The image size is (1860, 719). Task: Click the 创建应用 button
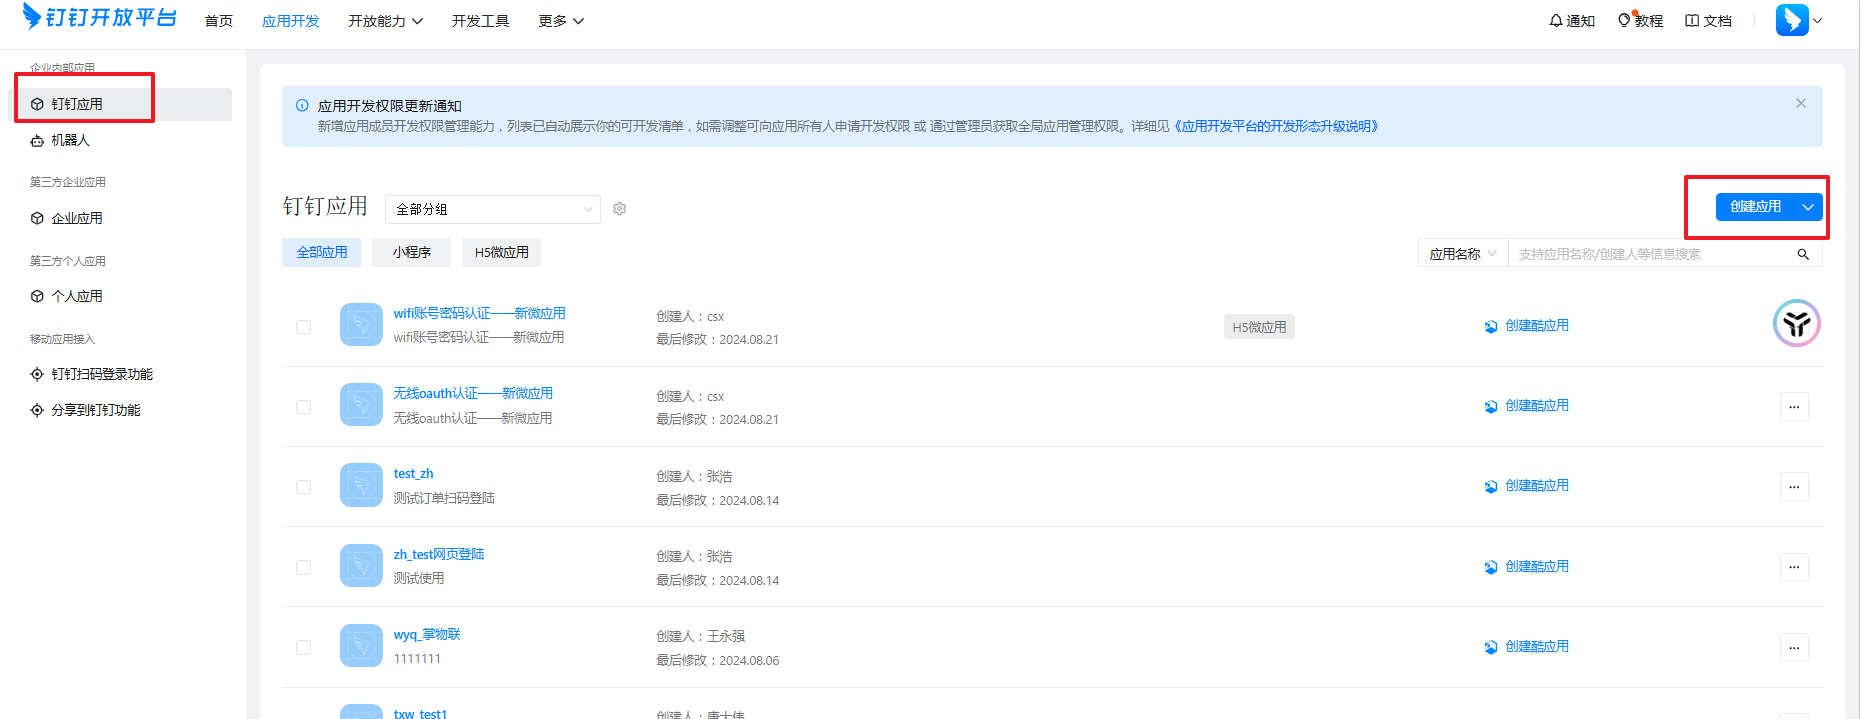[x=1755, y=207]
